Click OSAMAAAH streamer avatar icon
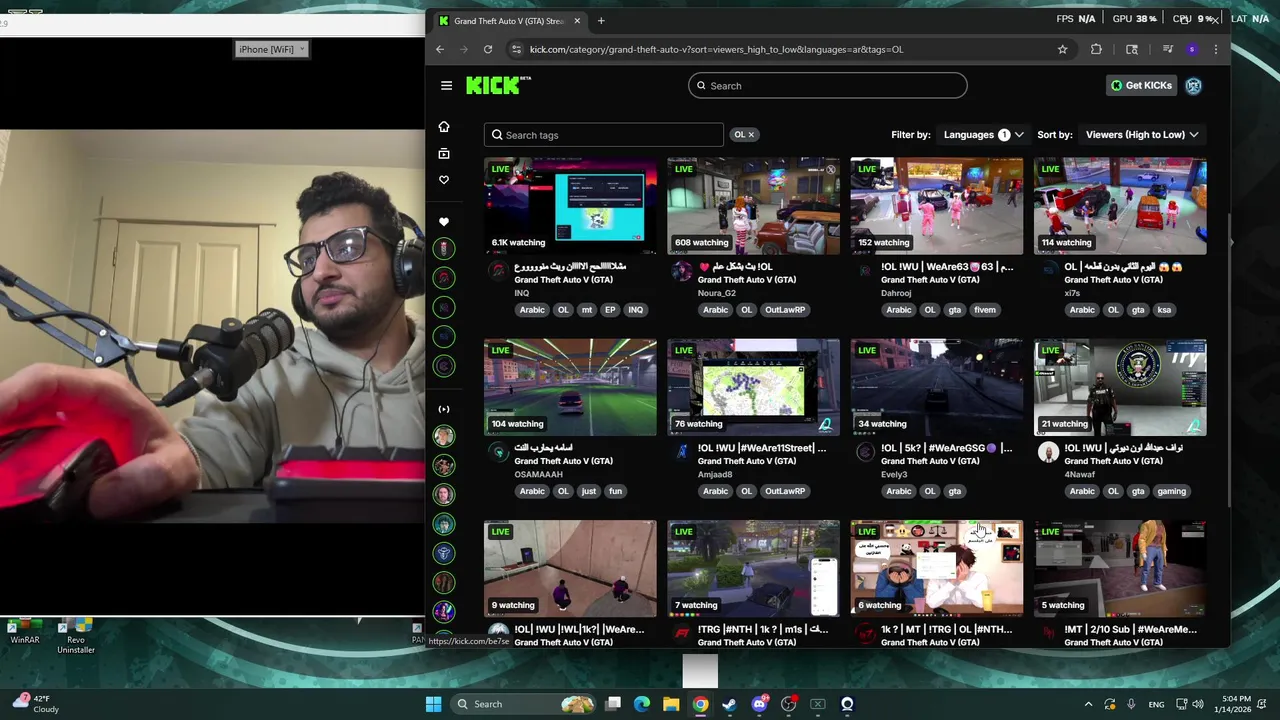The image size is (1280, 720). 498,452
